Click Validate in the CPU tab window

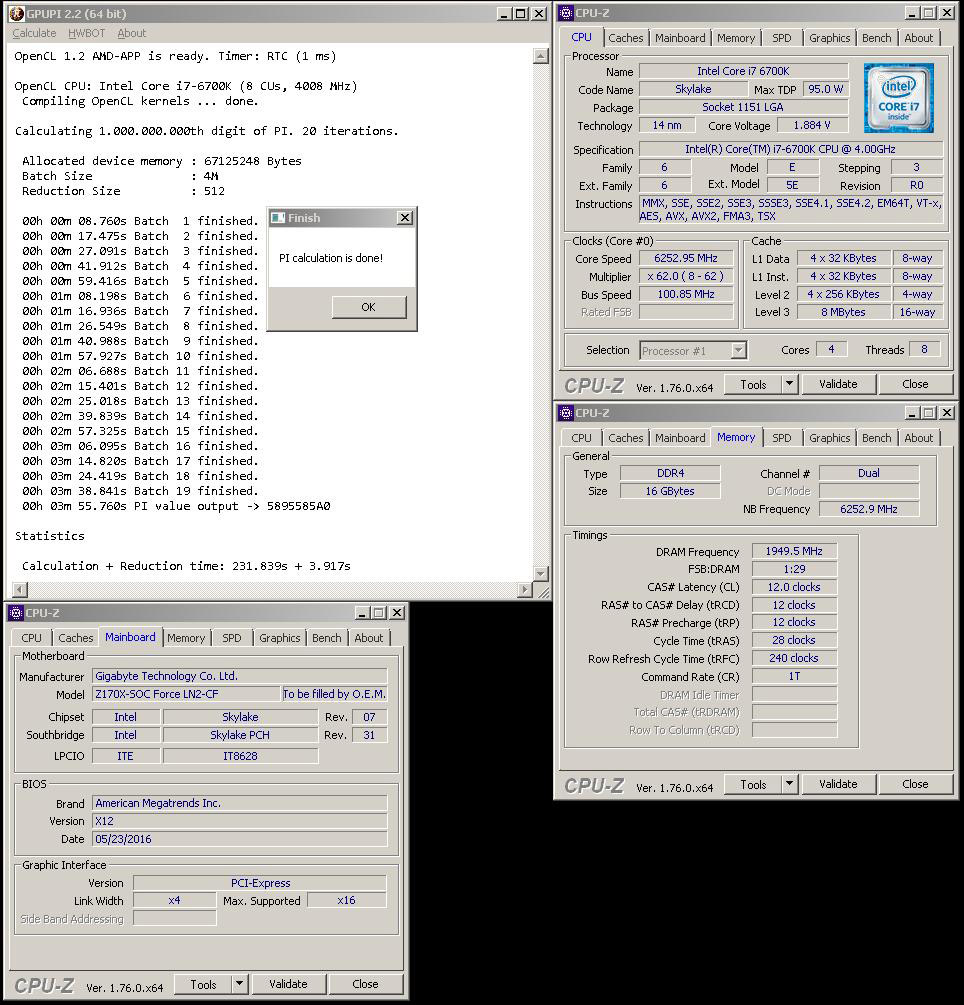838,384
